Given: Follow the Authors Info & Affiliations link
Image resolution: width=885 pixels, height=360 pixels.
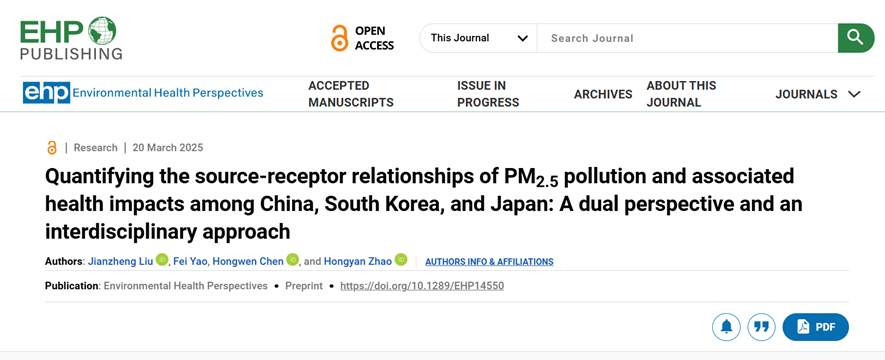Looking at the screenshot, I should 489,262.
